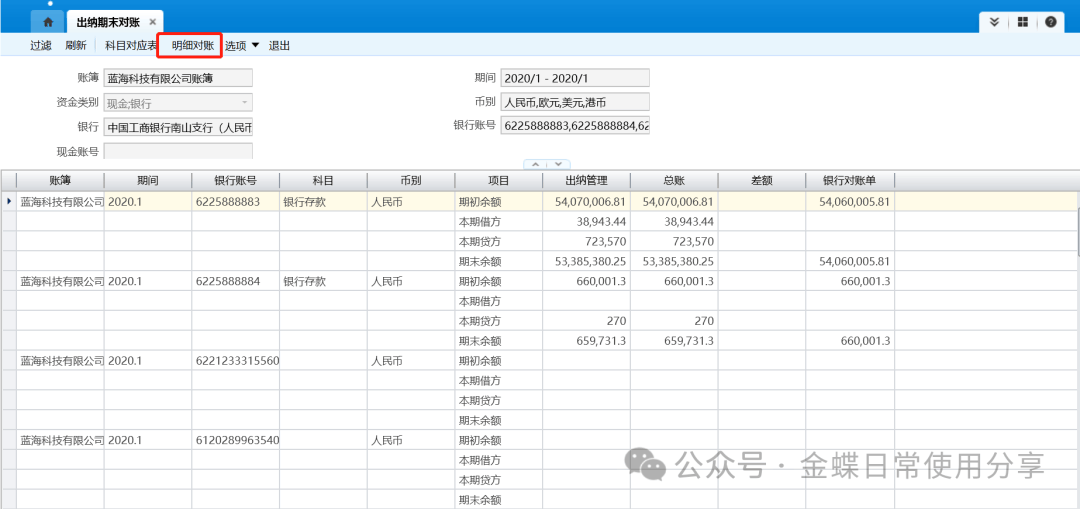Expand the 选项 dropdown menu
The height and width of the screenshot is (509, 1080).
tap(241, 45)
